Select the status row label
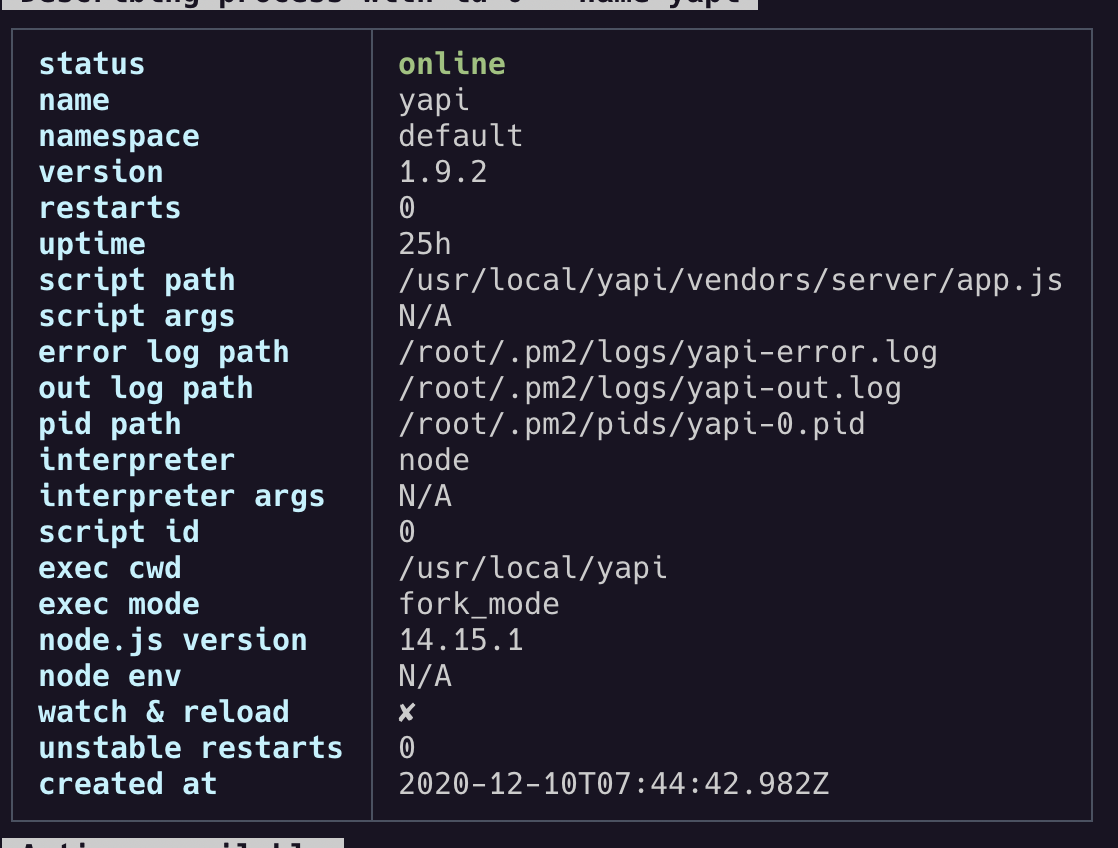 [x=91, y=63]
